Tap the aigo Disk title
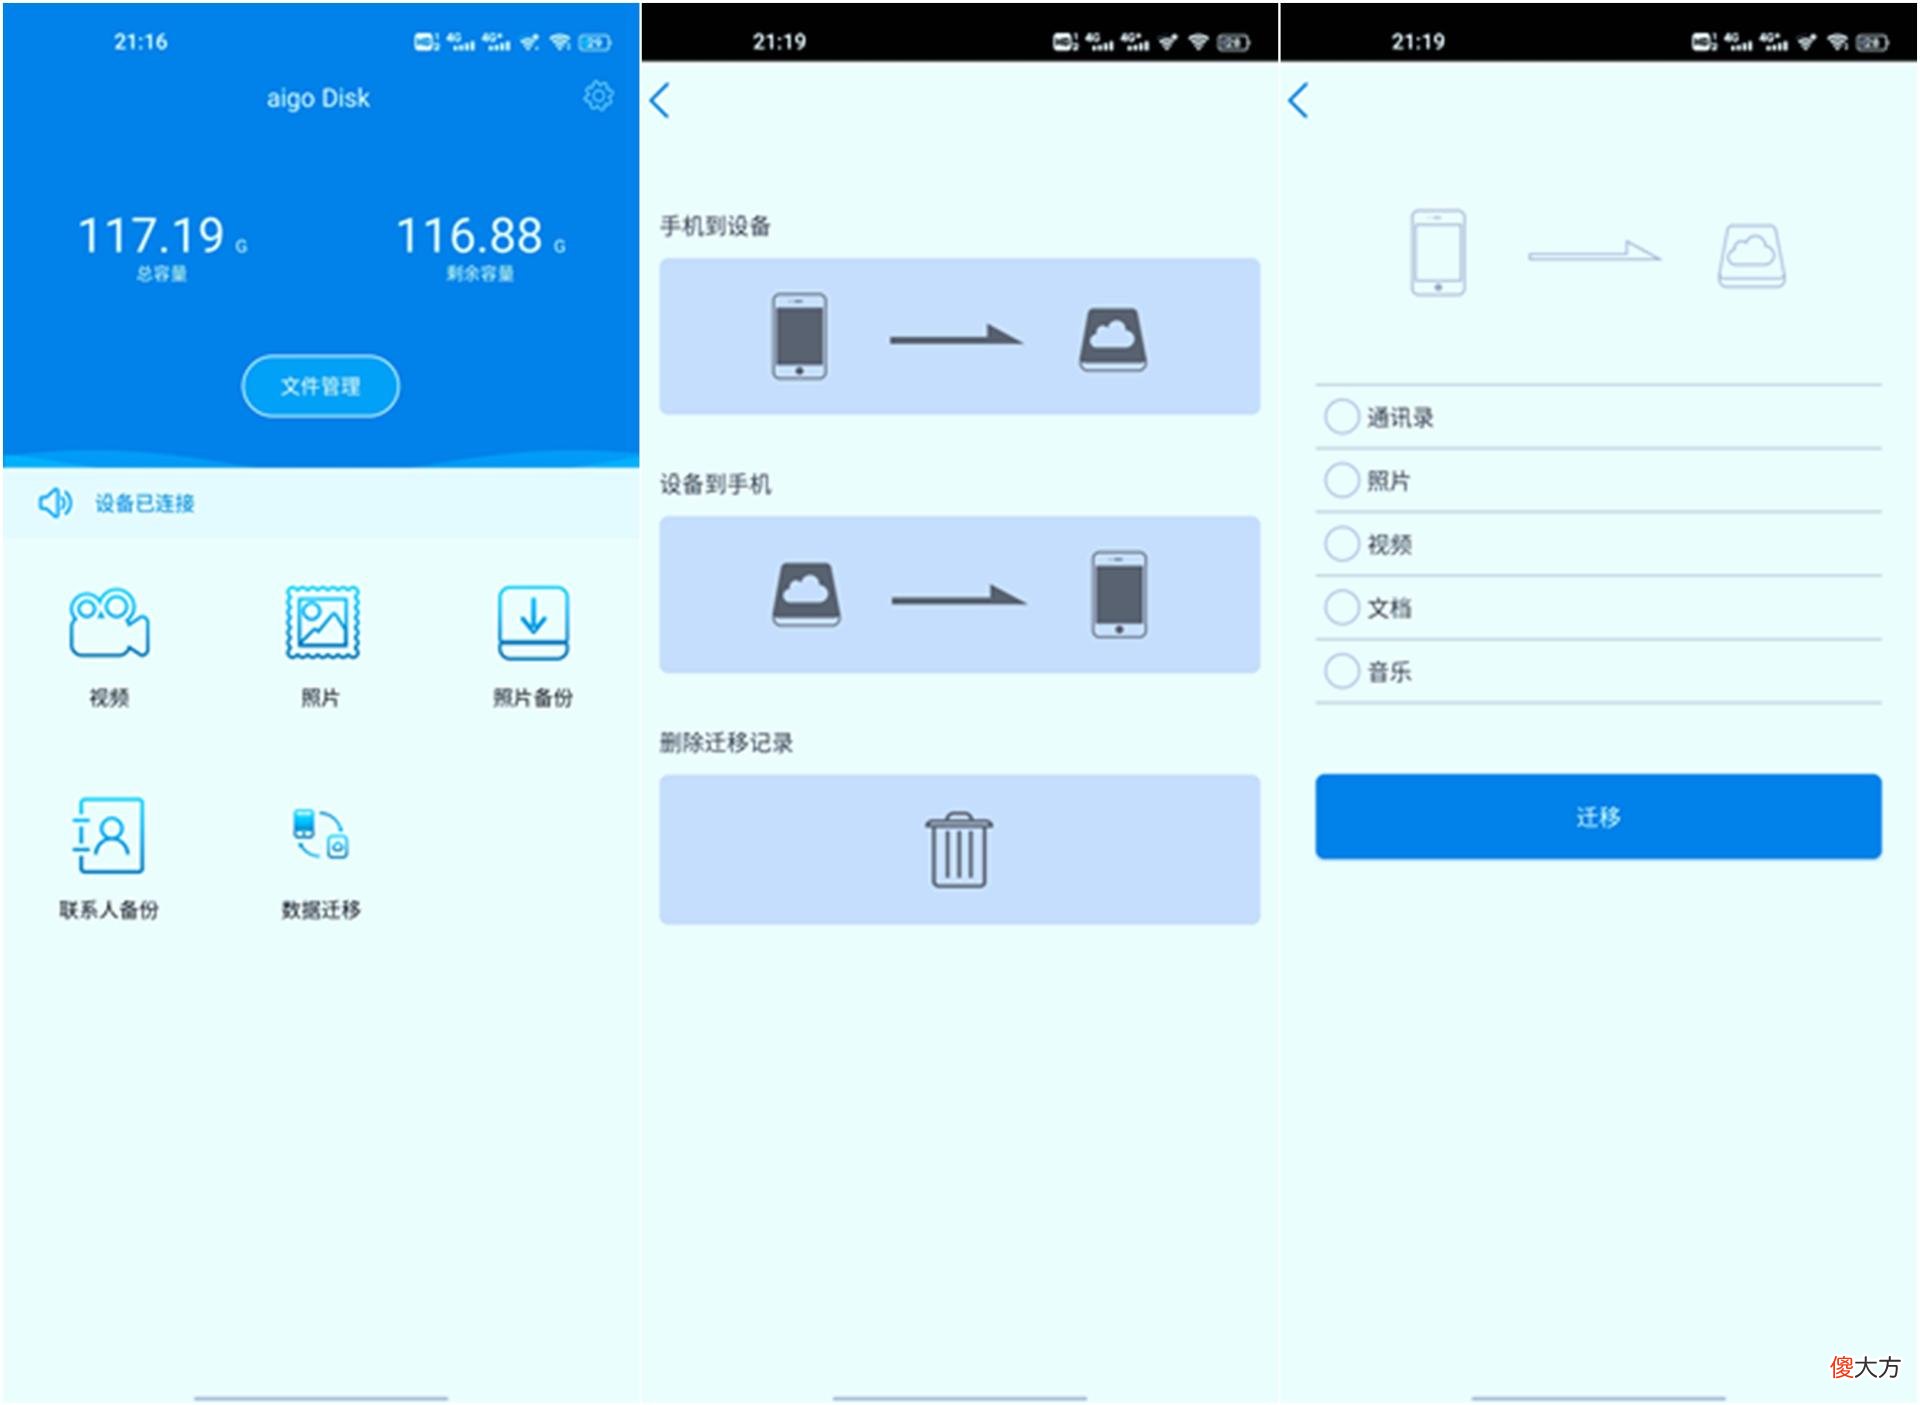 tap(318, 98)
